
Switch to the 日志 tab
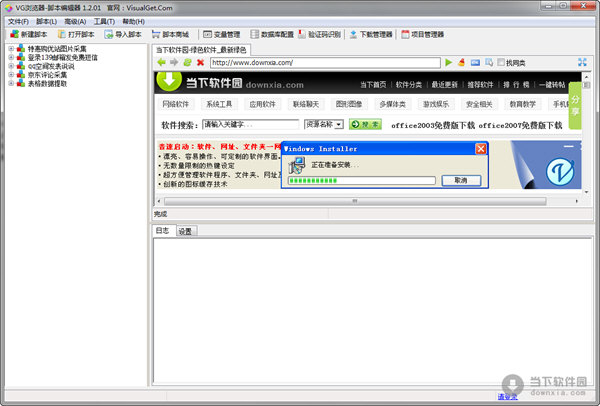coord(163,230)
